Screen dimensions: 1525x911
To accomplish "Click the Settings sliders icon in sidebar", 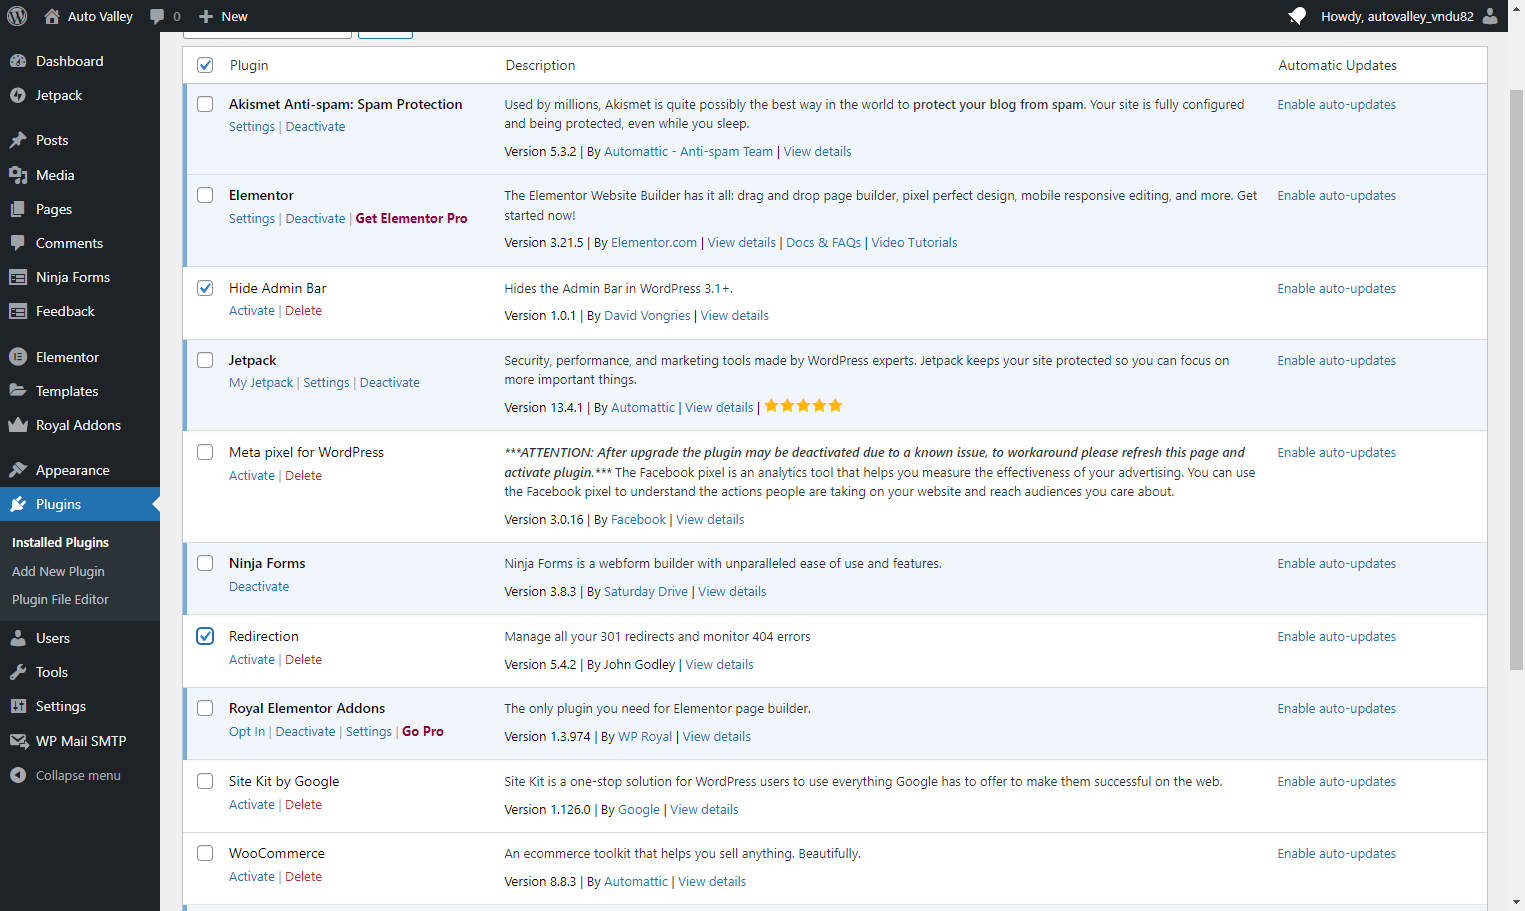I will coord(18,706).
